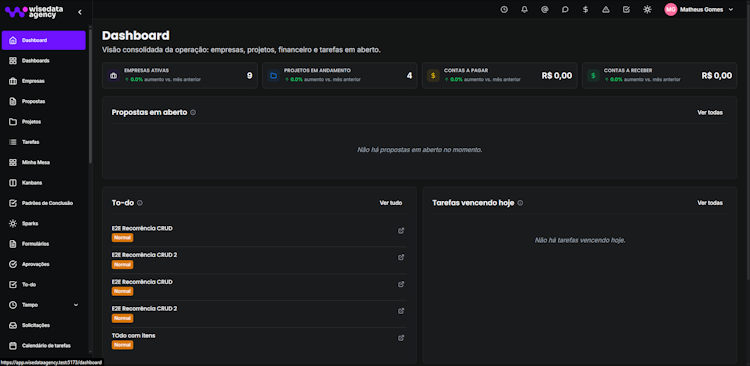
Task: Open Padrões de Conclusão in sidebar
Action: click(x=44, y=203)
